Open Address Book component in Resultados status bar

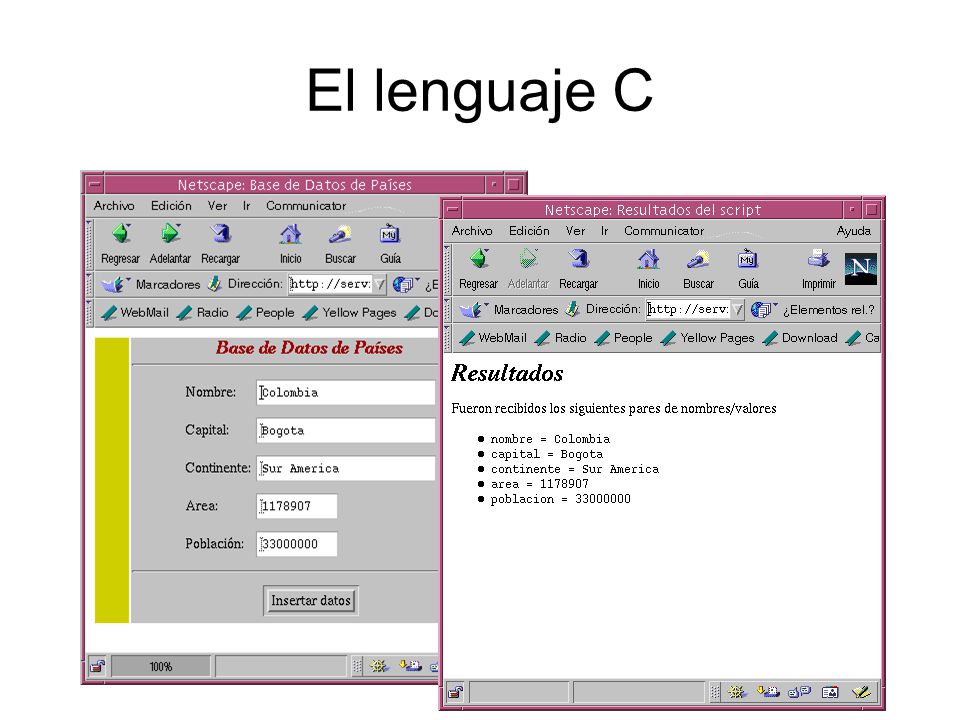(x=830, y=692)
